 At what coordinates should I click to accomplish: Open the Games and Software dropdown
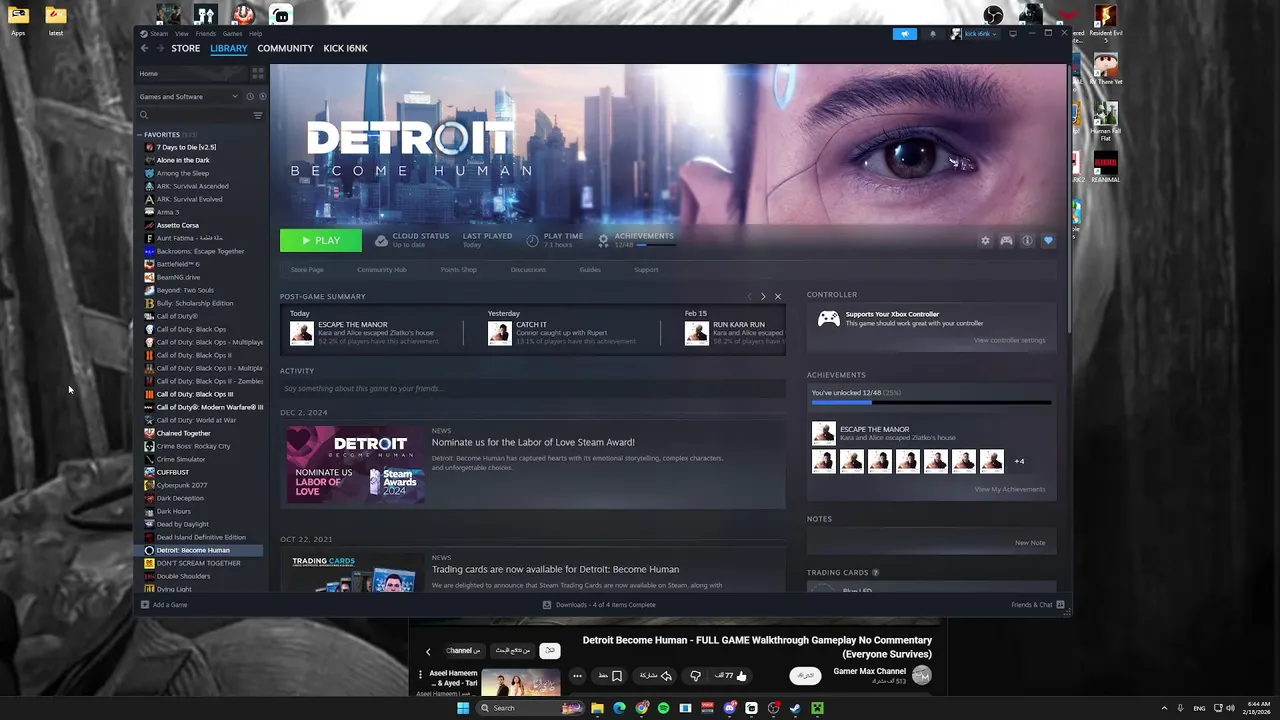click(x=189, y=96)
